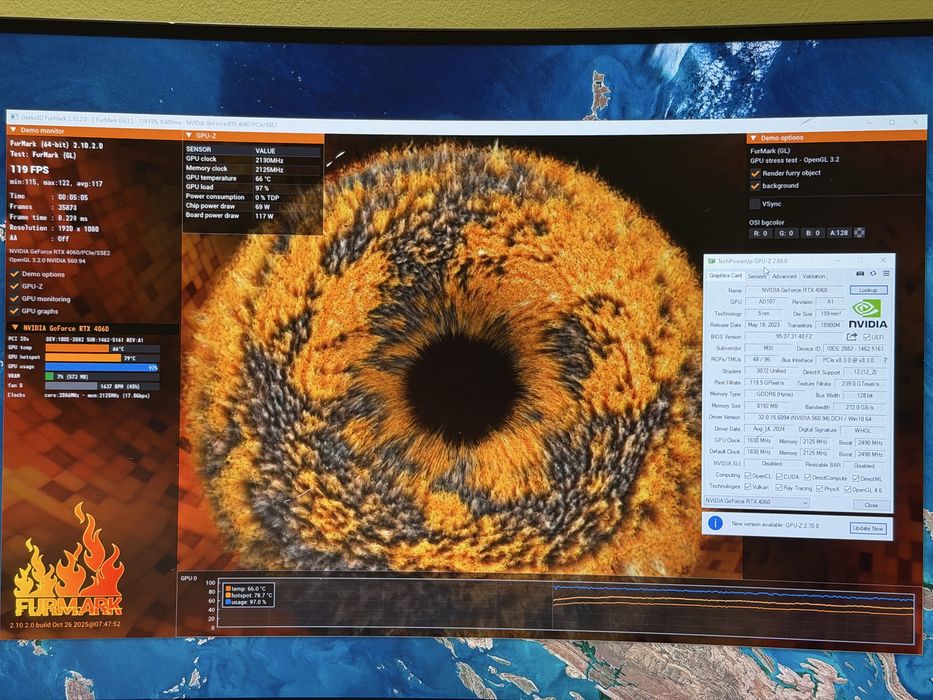
Task: Toggle the OpenCL checkbox in GPU-Z
Action: coord(748,476)
